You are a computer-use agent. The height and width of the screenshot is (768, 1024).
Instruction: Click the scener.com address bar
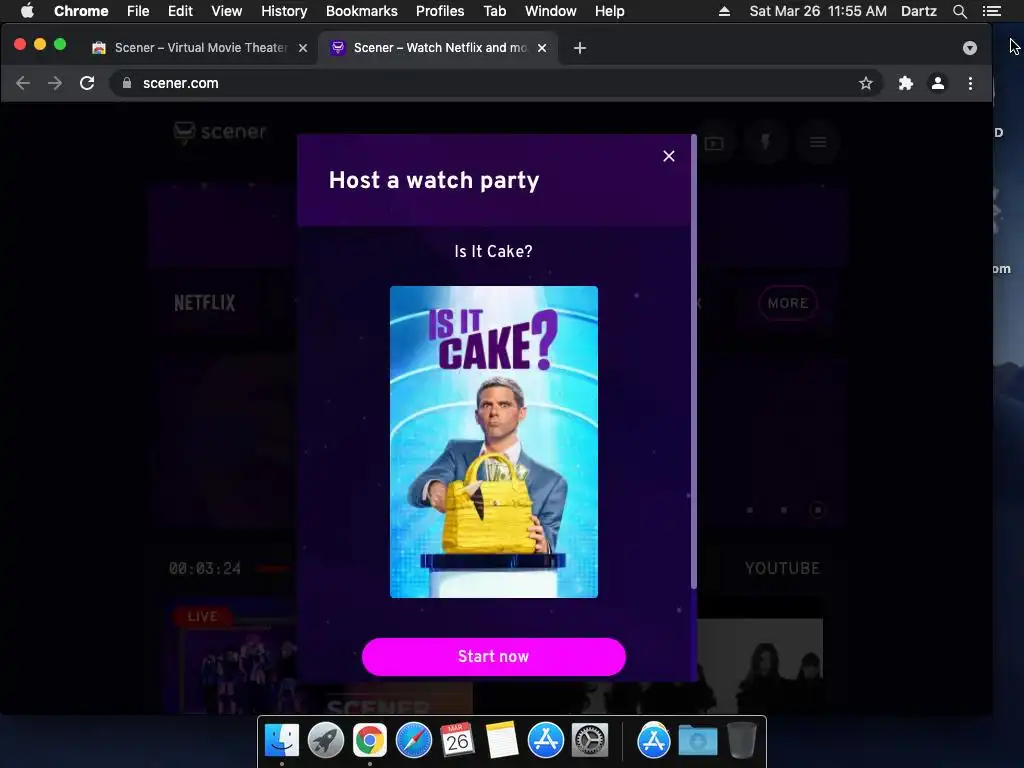(496, 83)
